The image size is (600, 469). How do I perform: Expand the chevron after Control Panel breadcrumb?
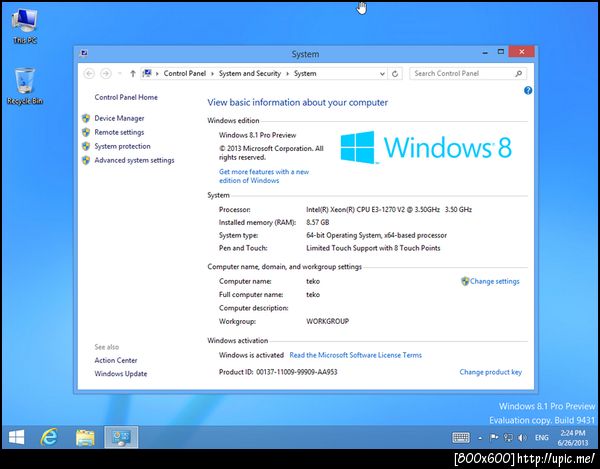212,74
